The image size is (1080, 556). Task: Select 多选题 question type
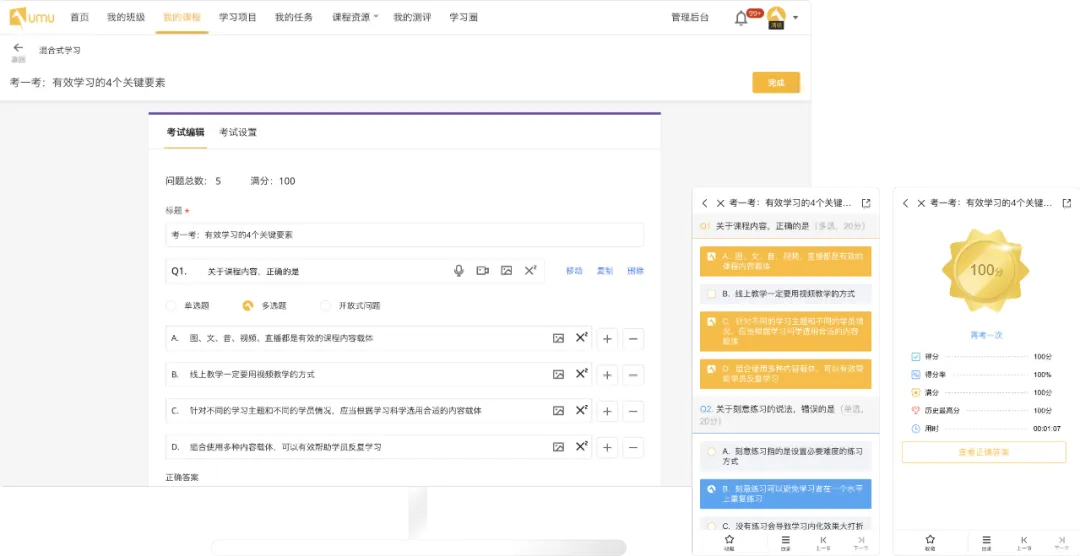tap(247, 306)
